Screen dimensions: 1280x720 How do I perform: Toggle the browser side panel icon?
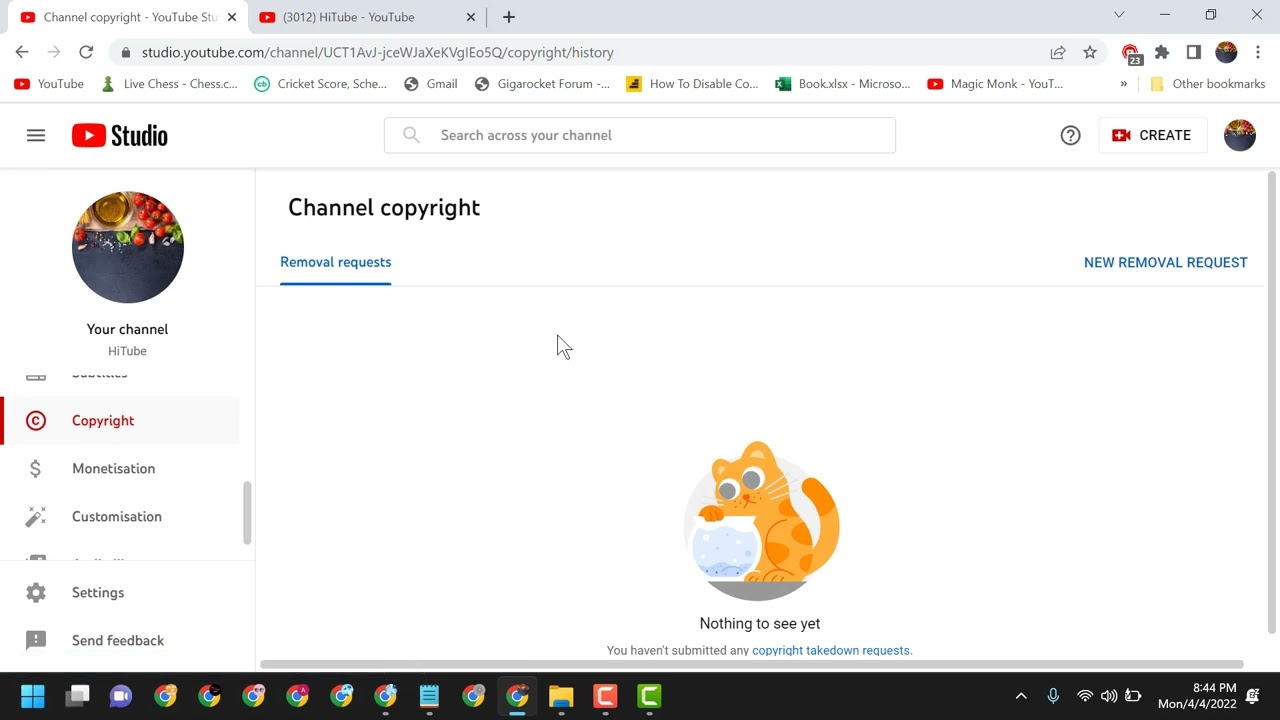(x=1194, y=52)
